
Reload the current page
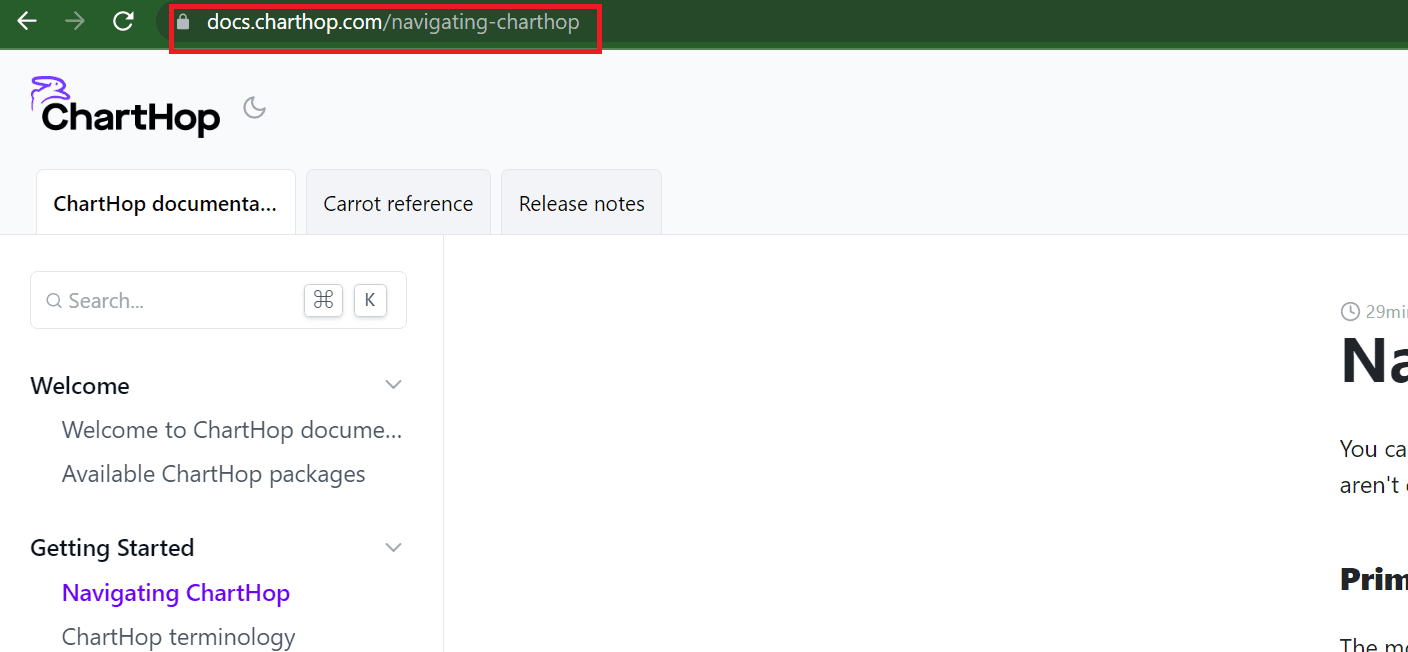[123, 21]
